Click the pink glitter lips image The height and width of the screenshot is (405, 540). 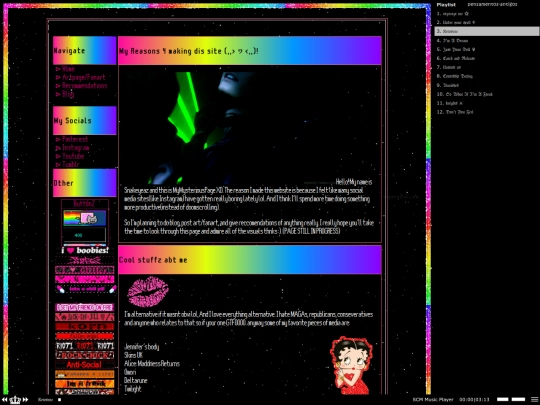tap(148, 291)
